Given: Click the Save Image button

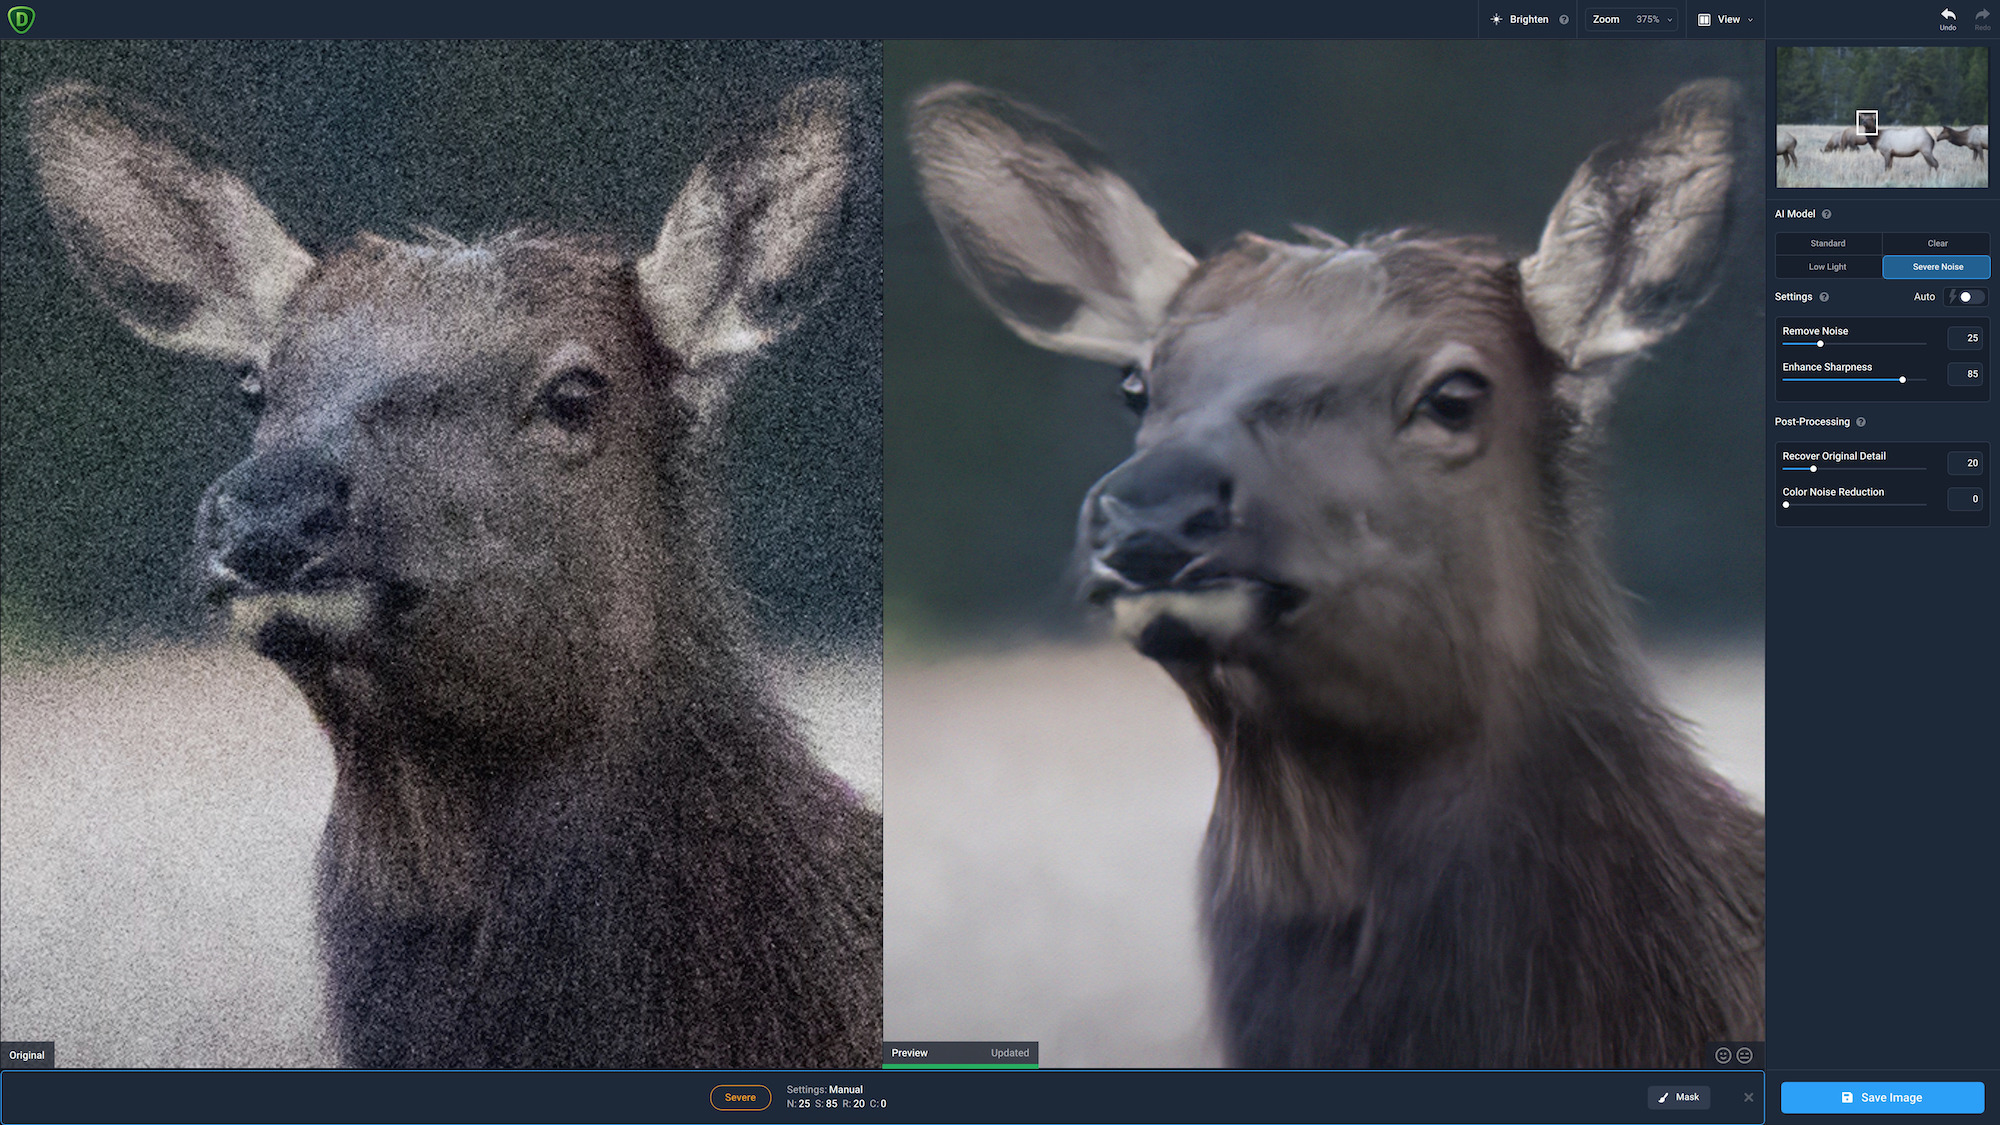Looking at the screenshot, I should pyautogui.click(x=1882, y=1097).
